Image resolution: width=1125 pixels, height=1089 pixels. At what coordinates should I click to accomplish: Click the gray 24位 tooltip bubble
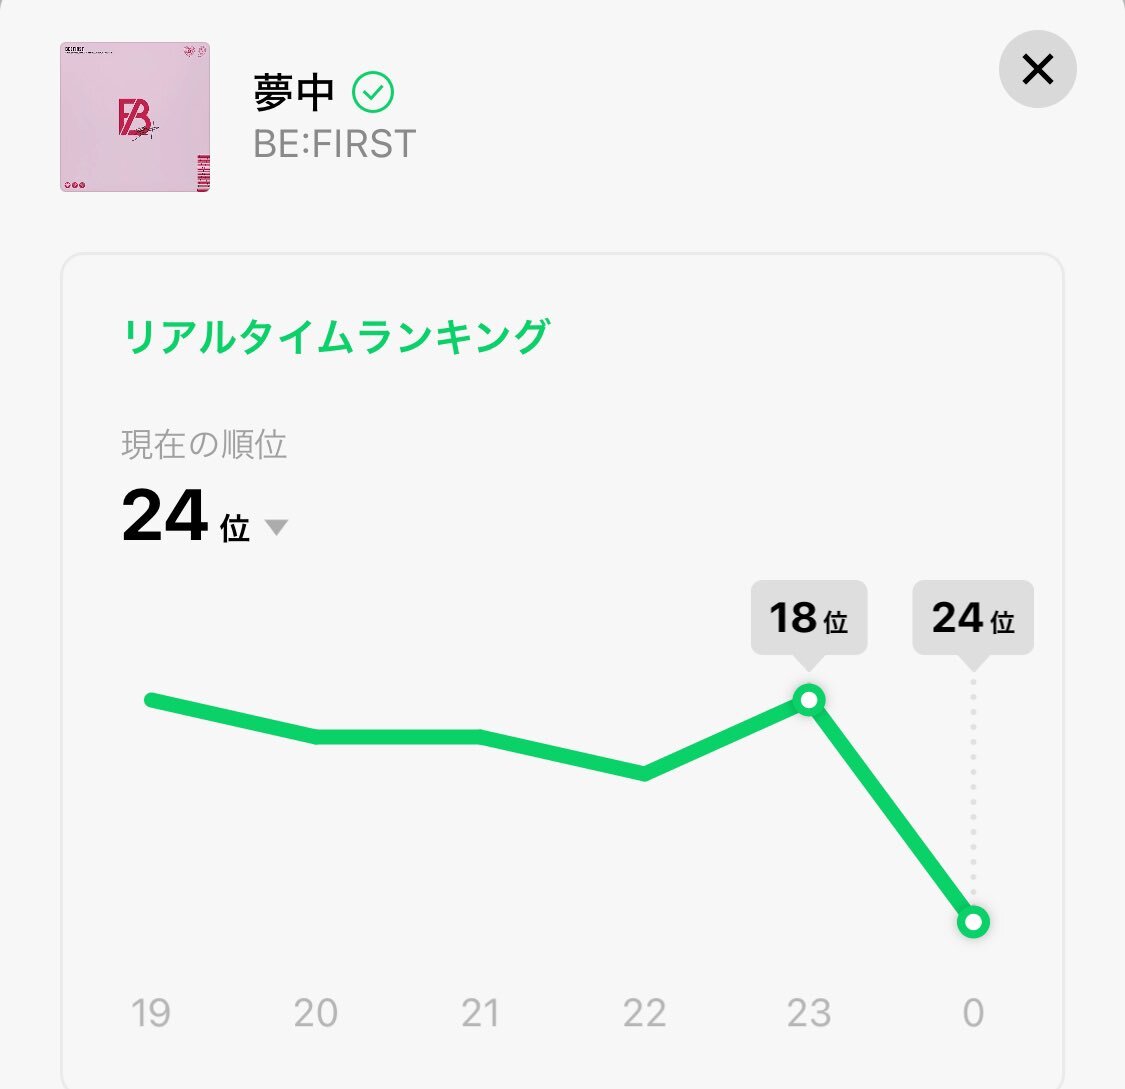(x=971, y=618)
